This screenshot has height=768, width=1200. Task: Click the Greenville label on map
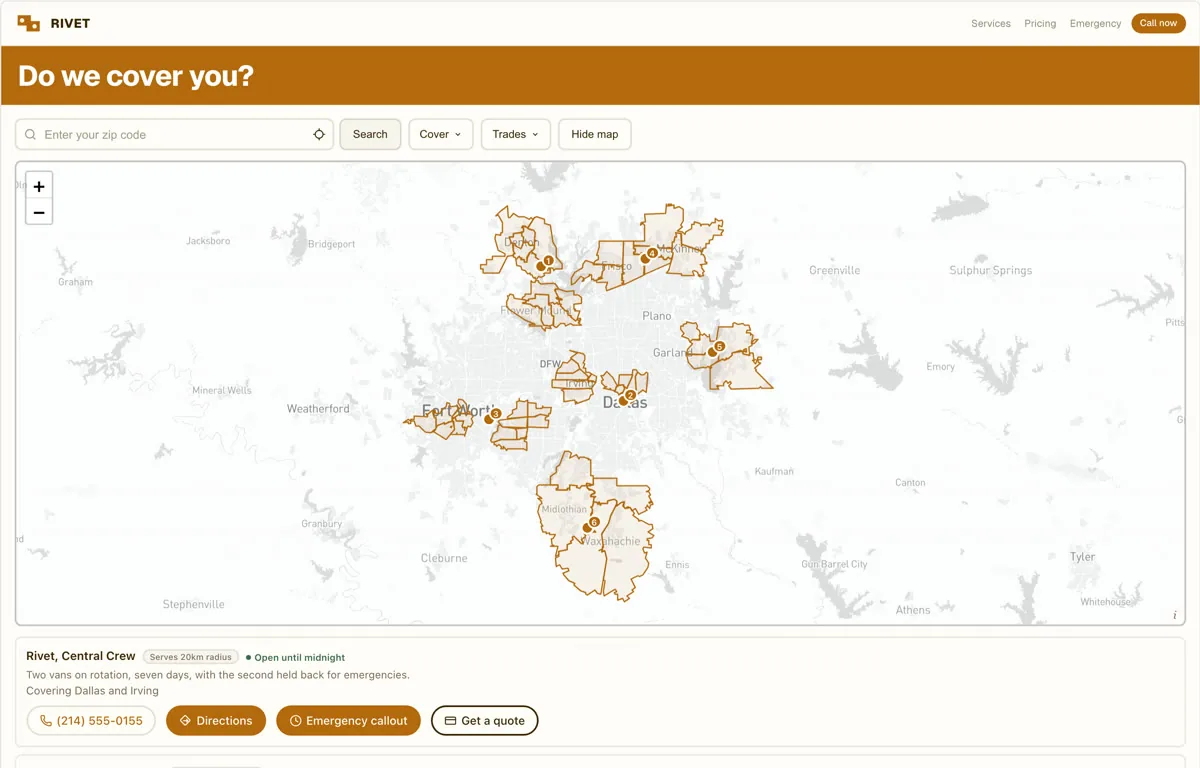tap(835, 270)
